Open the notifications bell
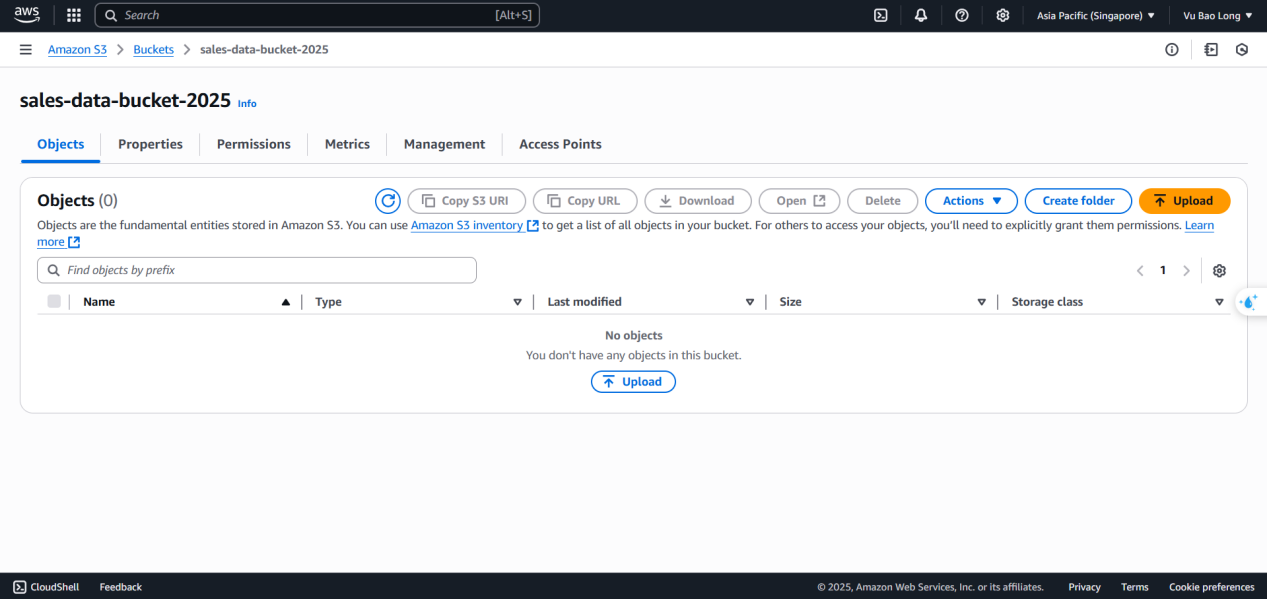 (x=921, y=15)
